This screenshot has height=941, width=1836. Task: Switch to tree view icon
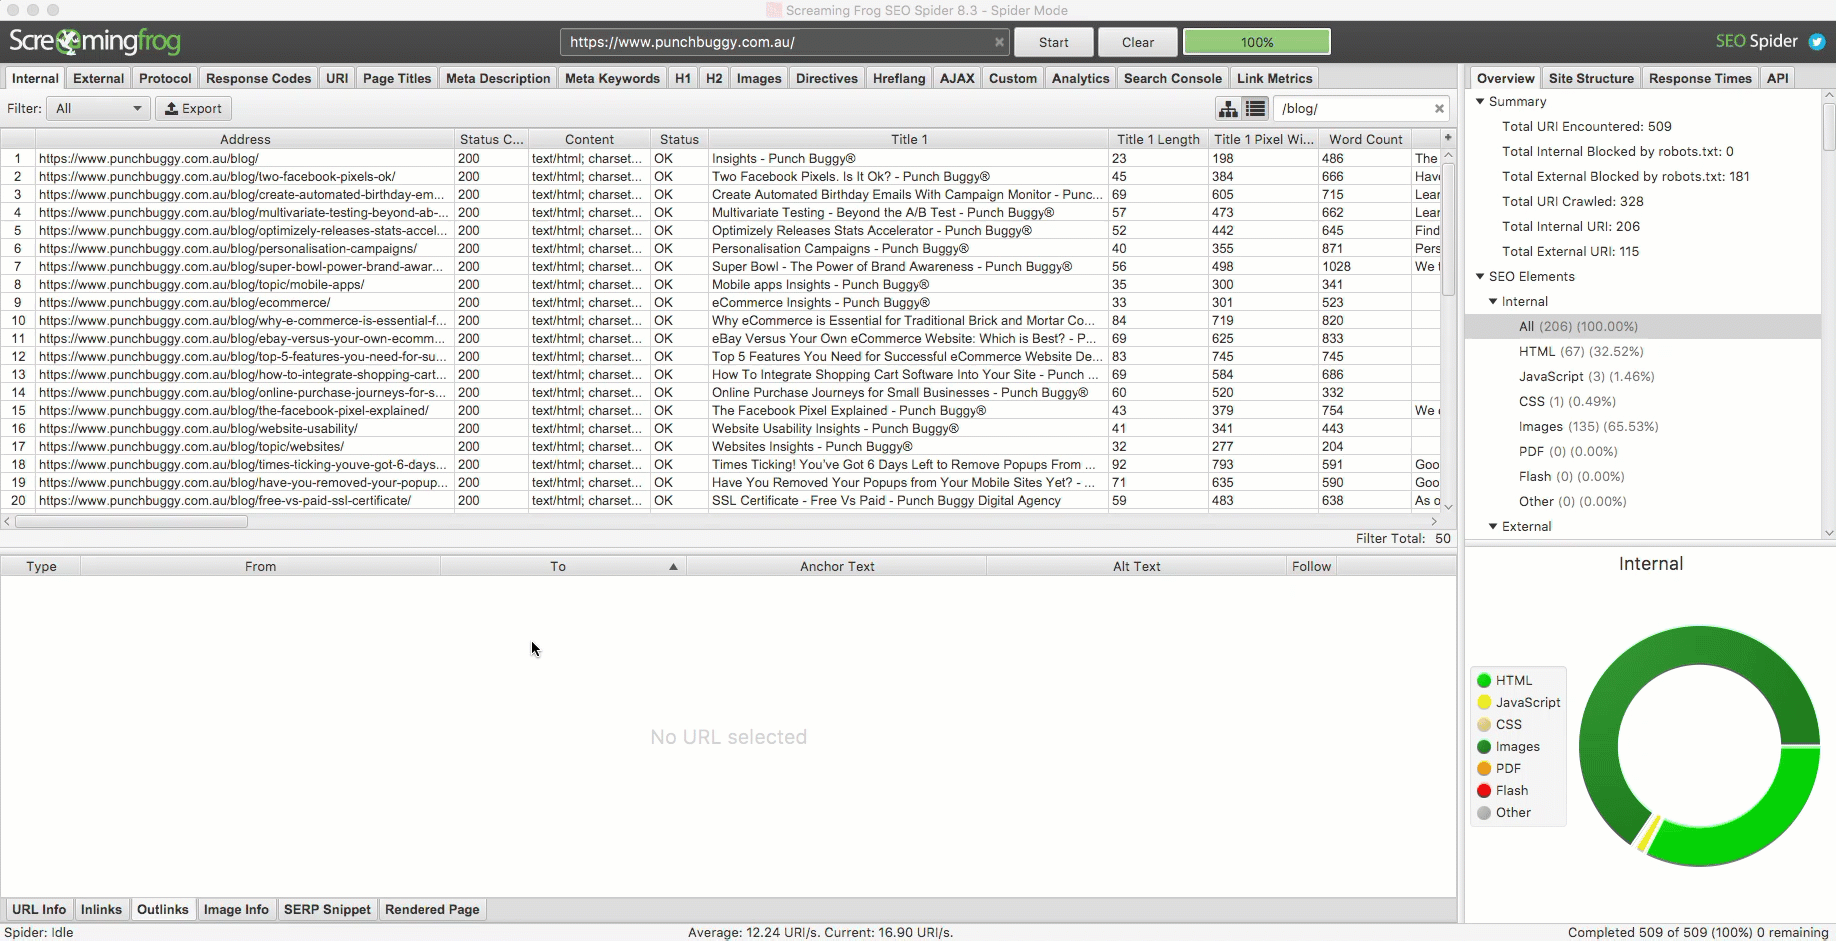(1228, 108)
